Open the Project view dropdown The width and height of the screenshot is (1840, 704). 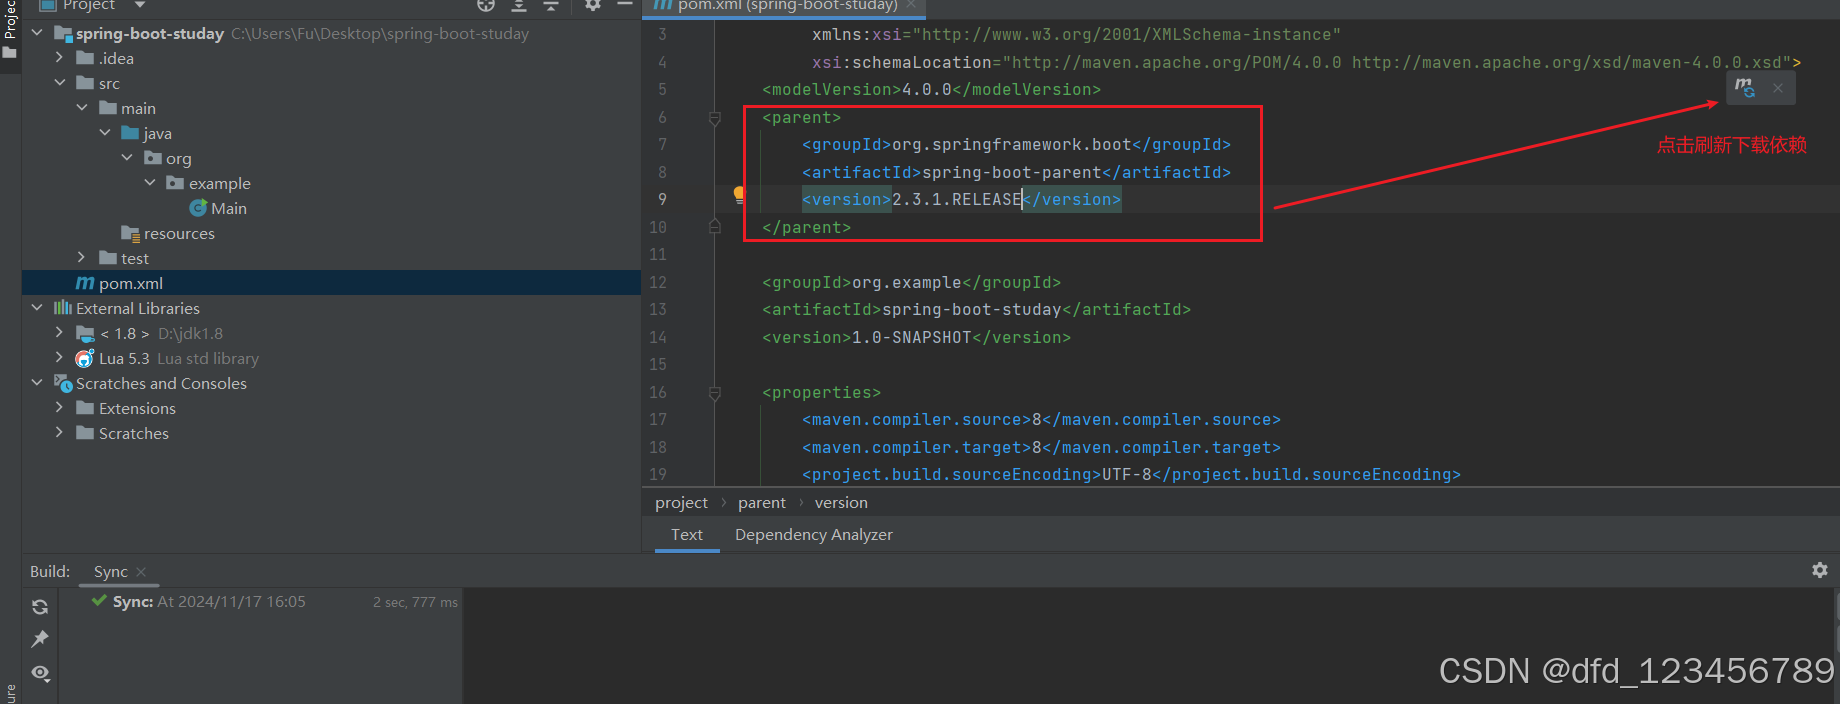[140, 5]
